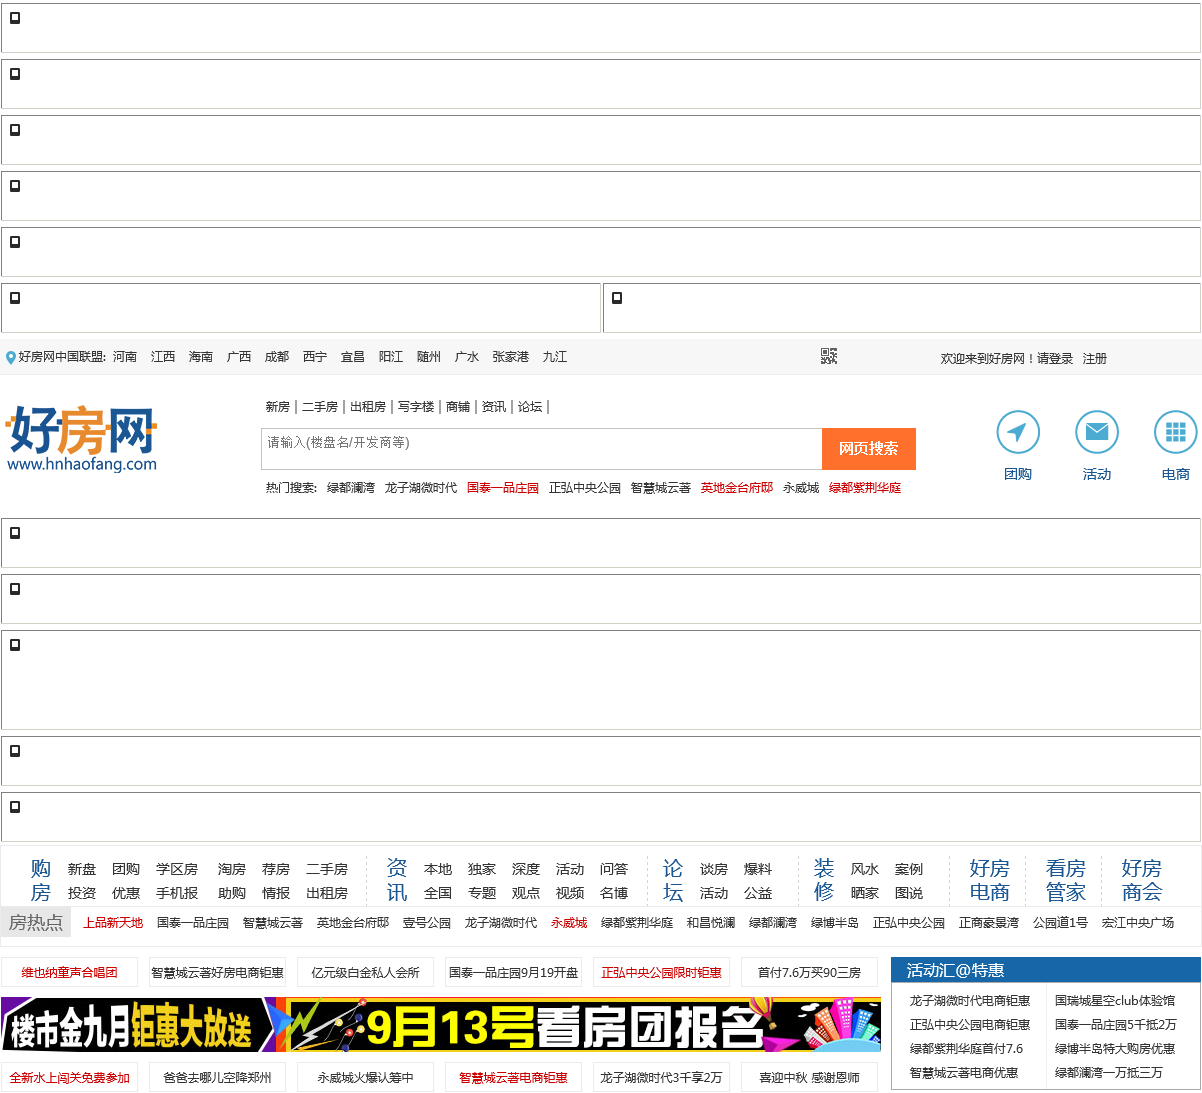
Task: Open 公益 in the 论坛 menu
Action: click(x=758, y=893)
